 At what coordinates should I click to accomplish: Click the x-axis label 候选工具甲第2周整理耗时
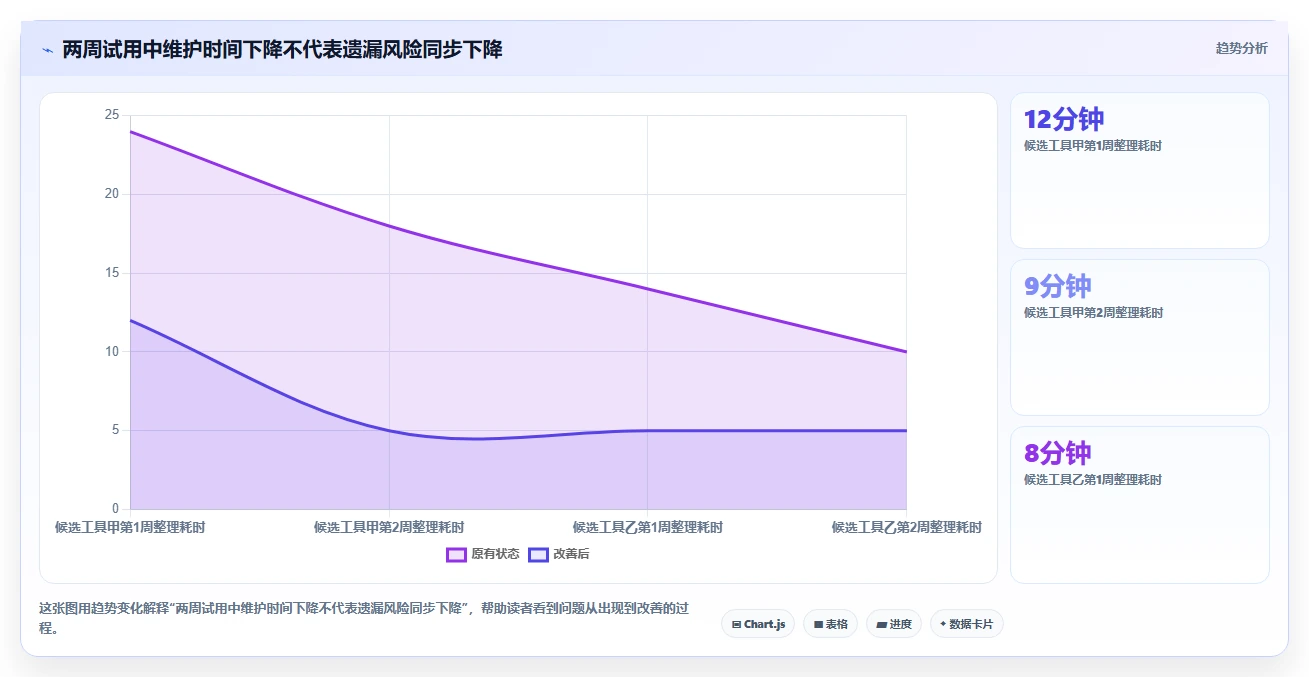[x=389, y=527]
